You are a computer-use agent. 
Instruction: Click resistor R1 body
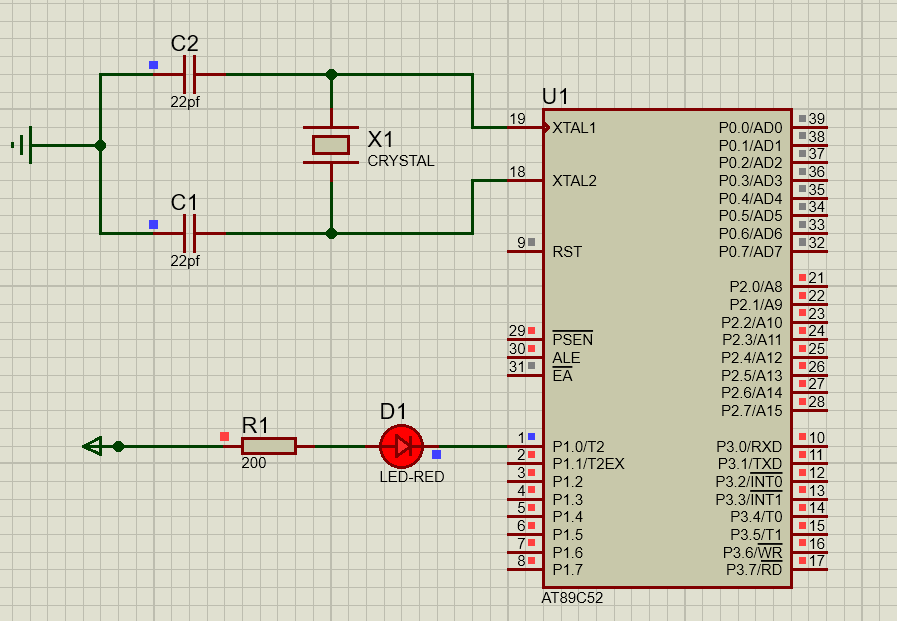click(x=269, y=446)
